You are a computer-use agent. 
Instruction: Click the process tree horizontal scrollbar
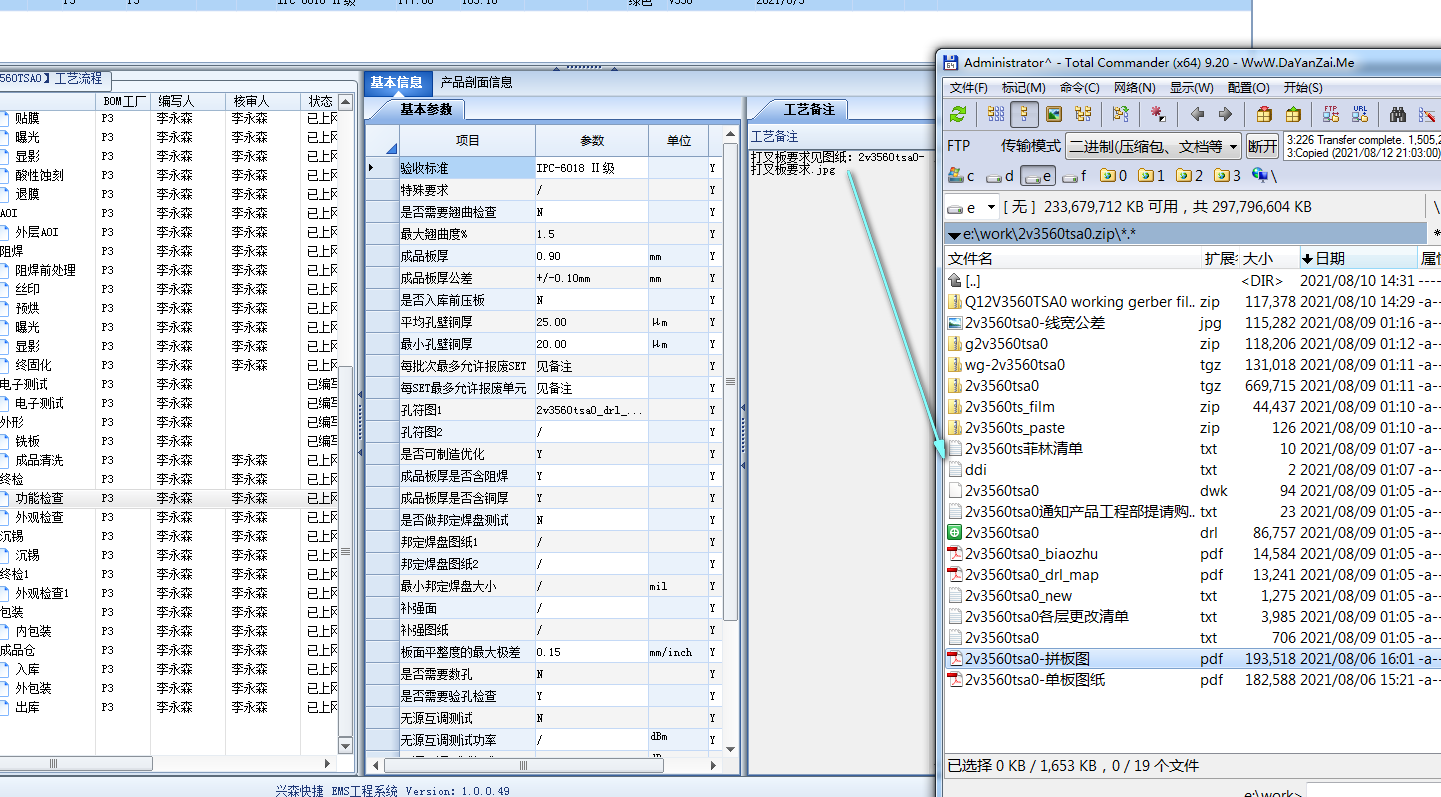(77, 763)
